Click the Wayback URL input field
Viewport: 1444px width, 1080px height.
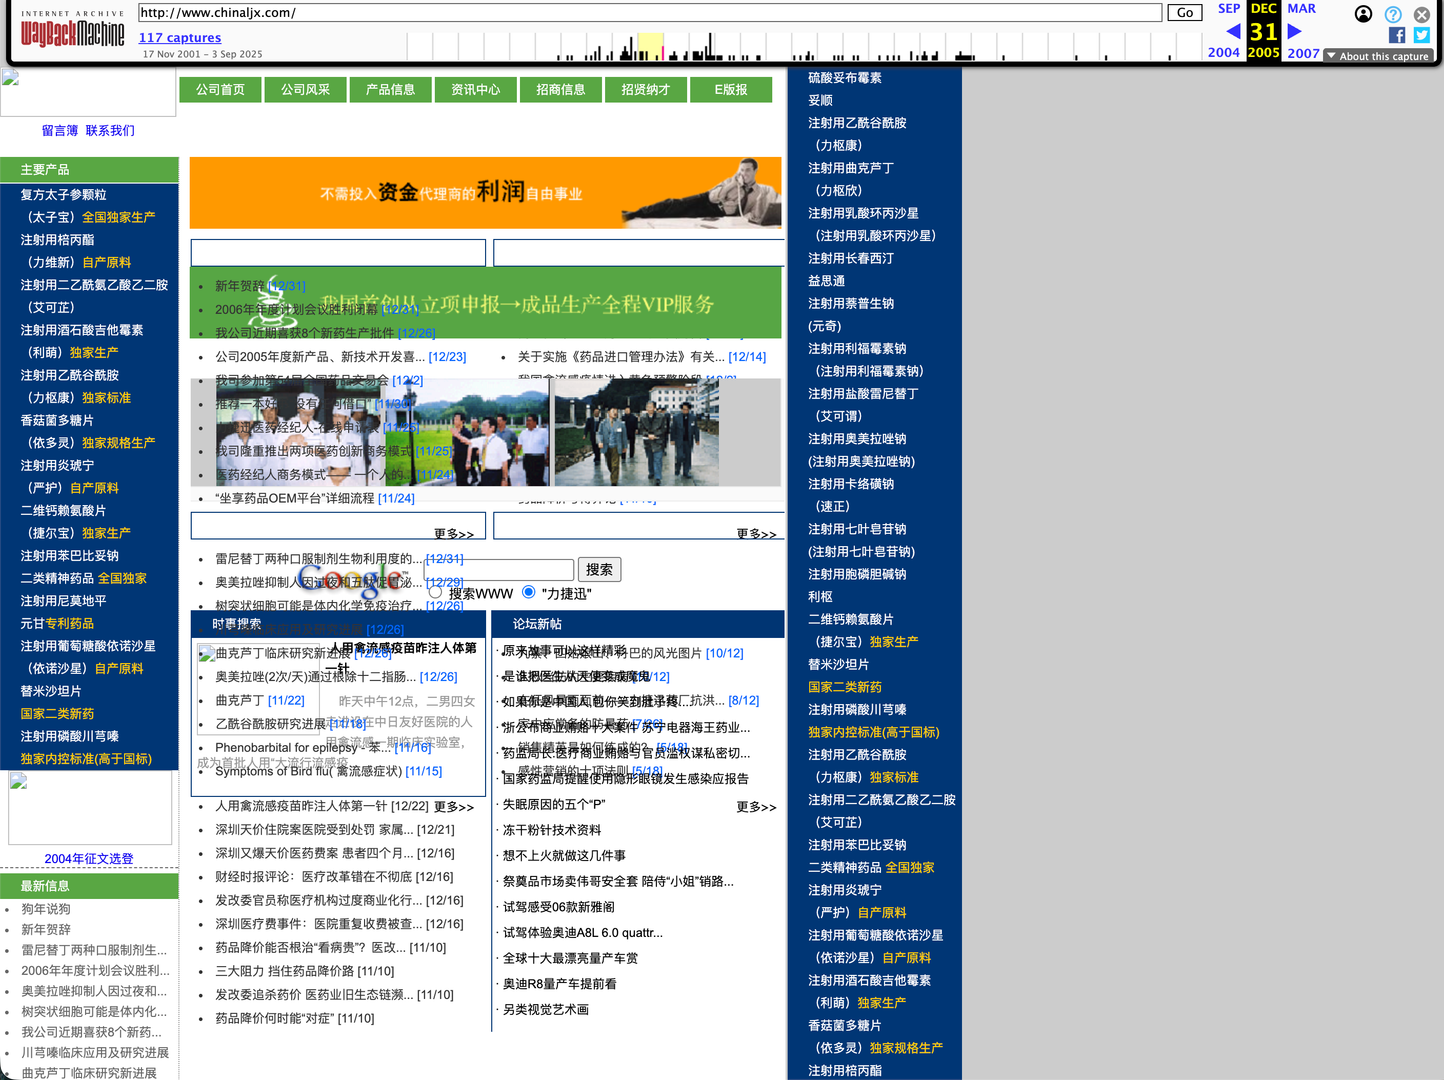pyautogui.click(x=650, y=12)
